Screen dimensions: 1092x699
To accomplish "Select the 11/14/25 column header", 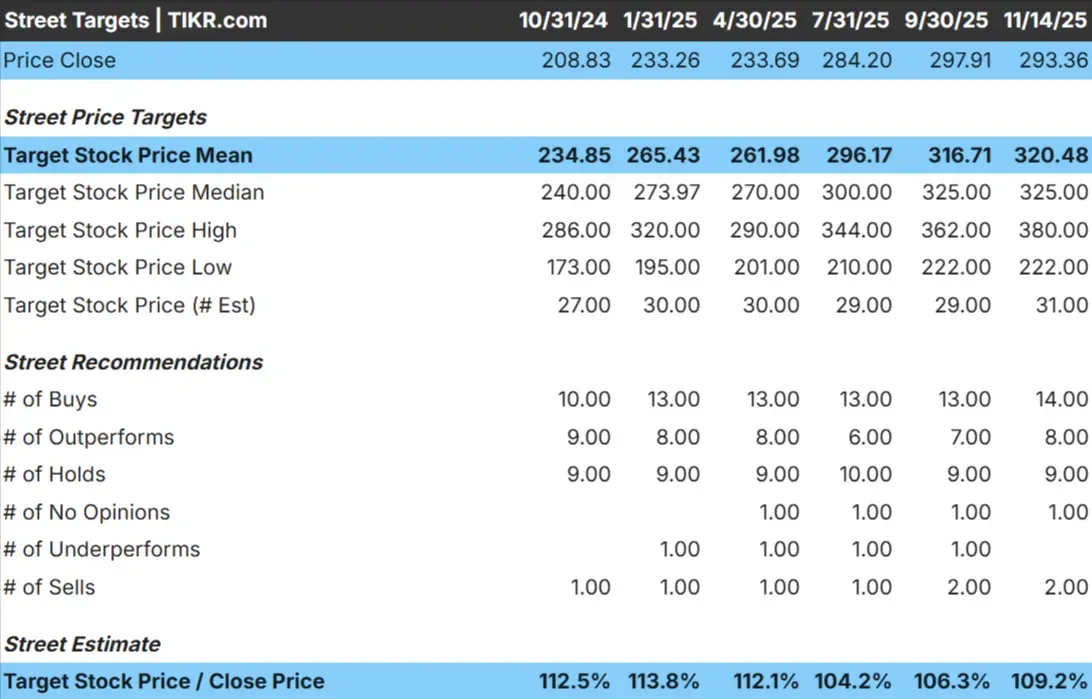I will 1045,20.
